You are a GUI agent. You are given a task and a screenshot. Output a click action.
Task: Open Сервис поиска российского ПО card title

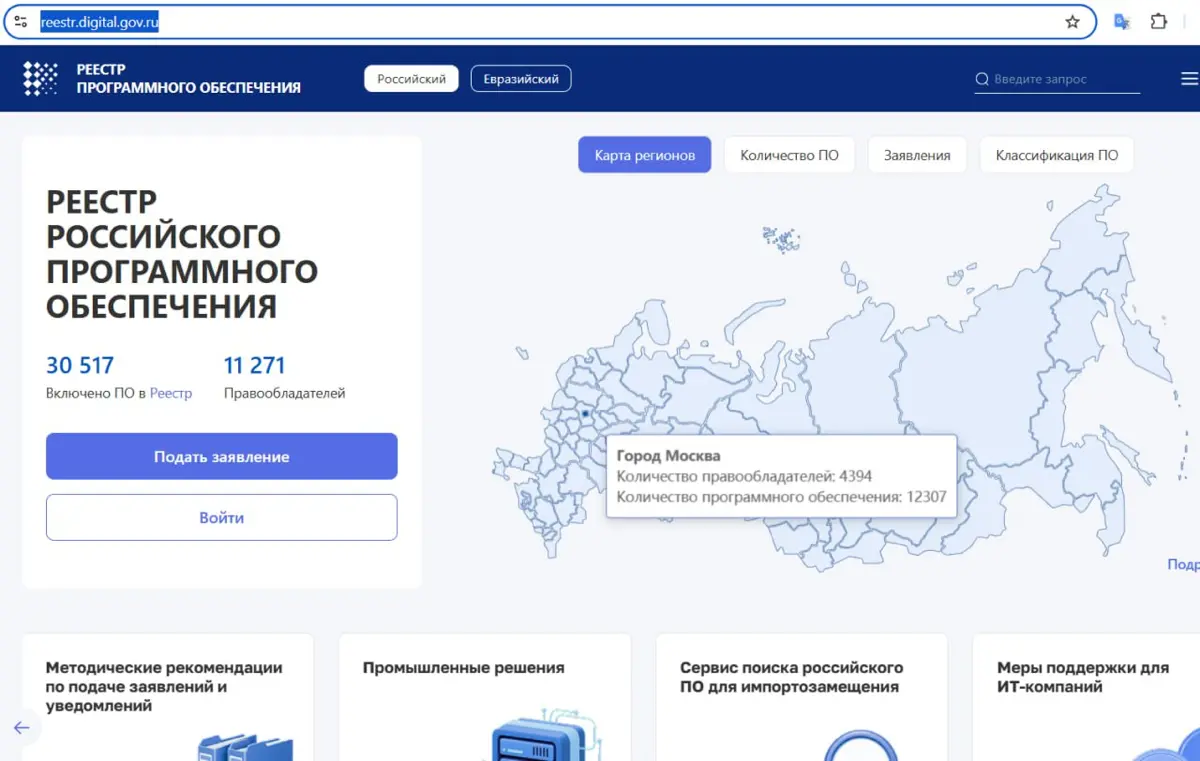point(791,677)
